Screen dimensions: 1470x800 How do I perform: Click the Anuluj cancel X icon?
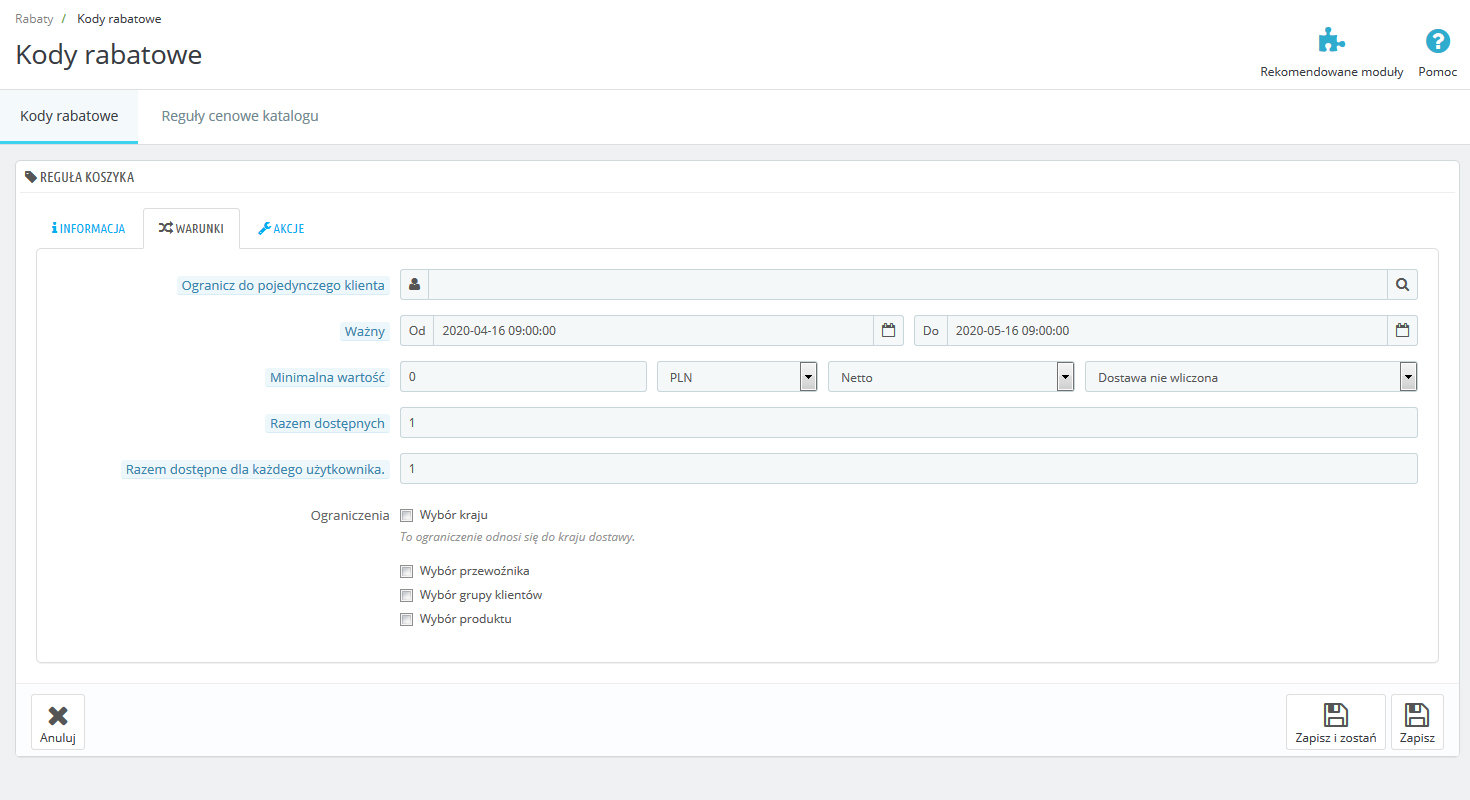tap(58, 715)
